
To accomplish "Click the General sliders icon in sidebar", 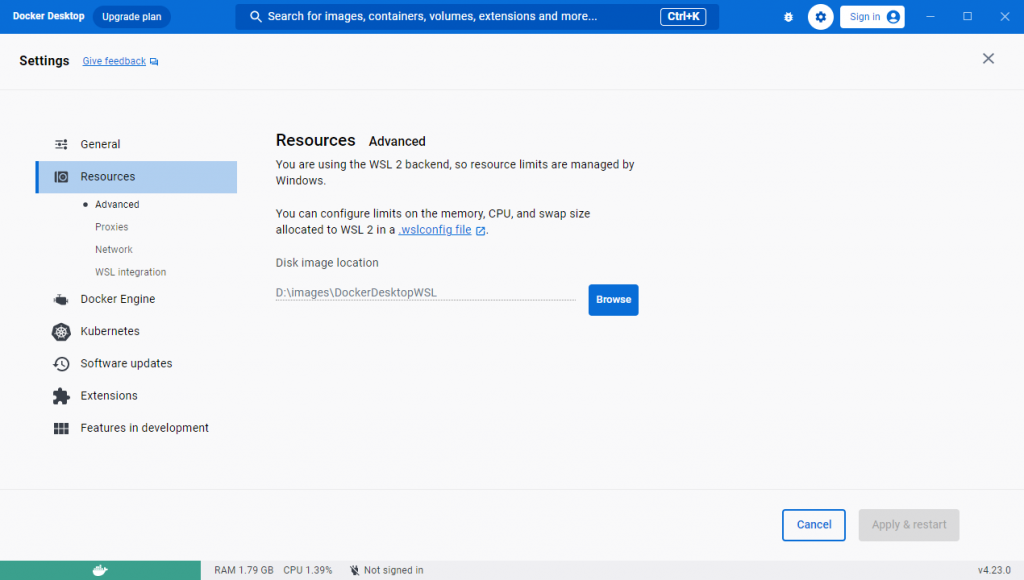I will pyautogui.click(x=61, y=144).
